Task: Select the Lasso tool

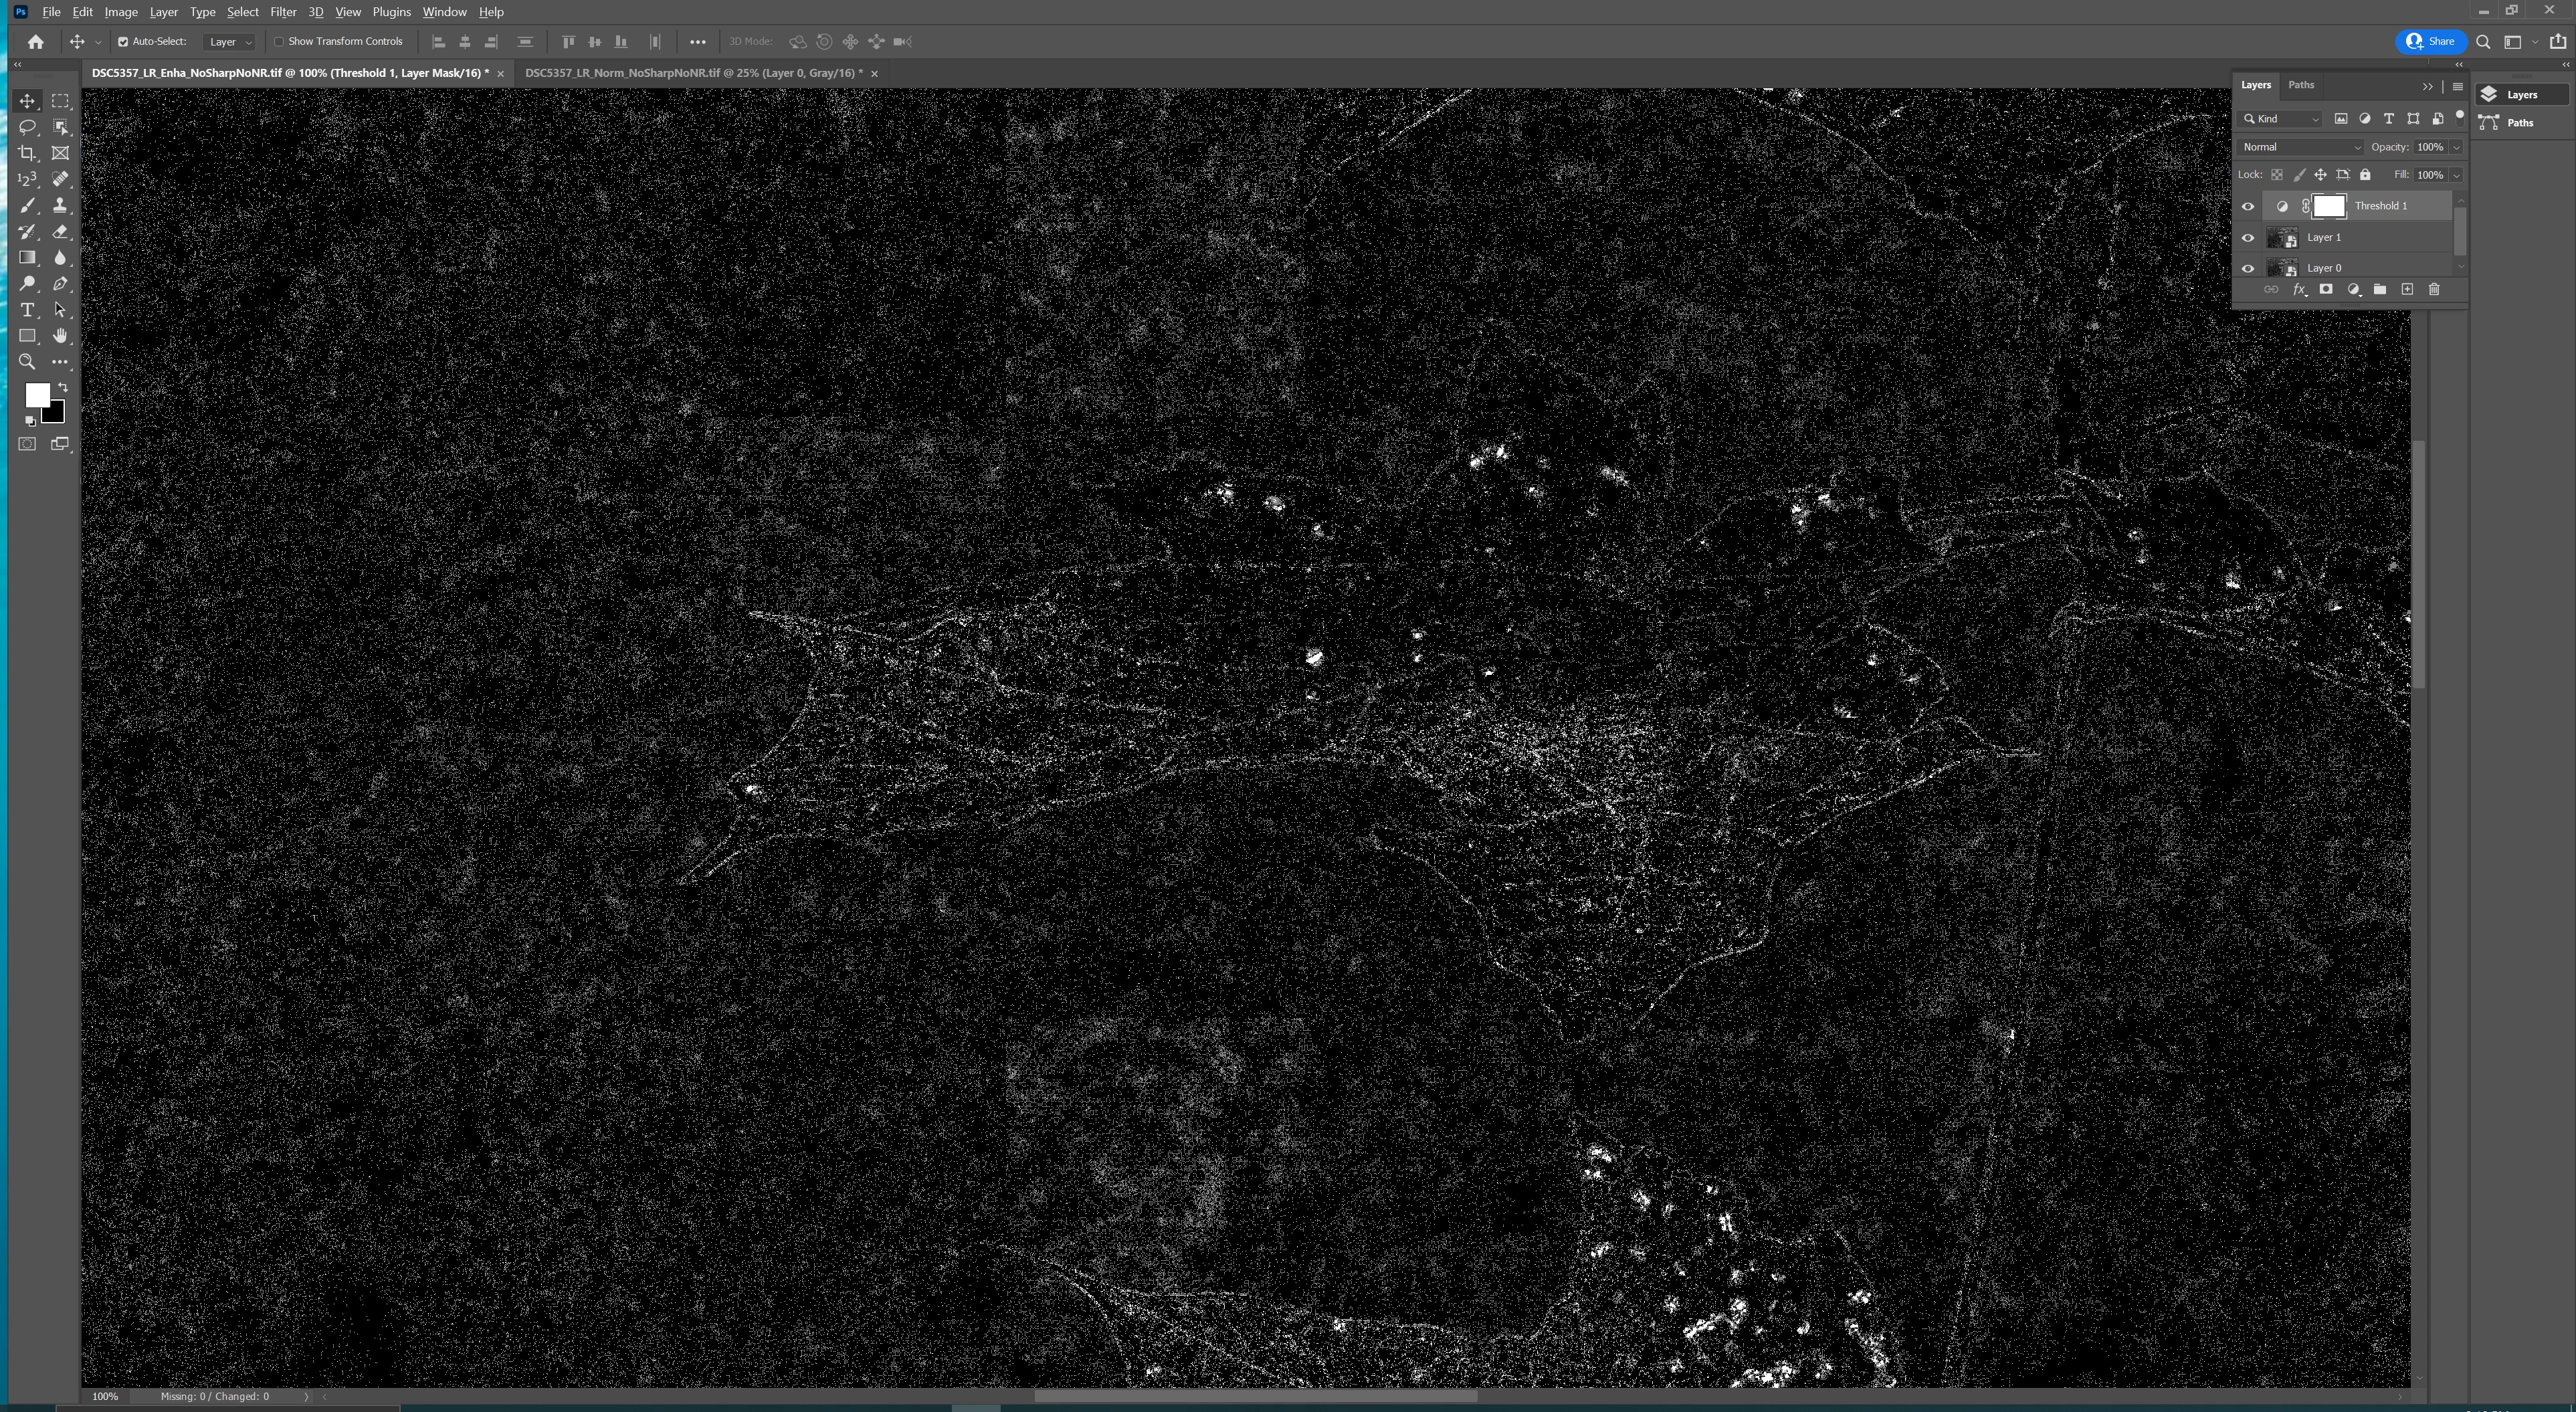Action: tap(27, 127)
